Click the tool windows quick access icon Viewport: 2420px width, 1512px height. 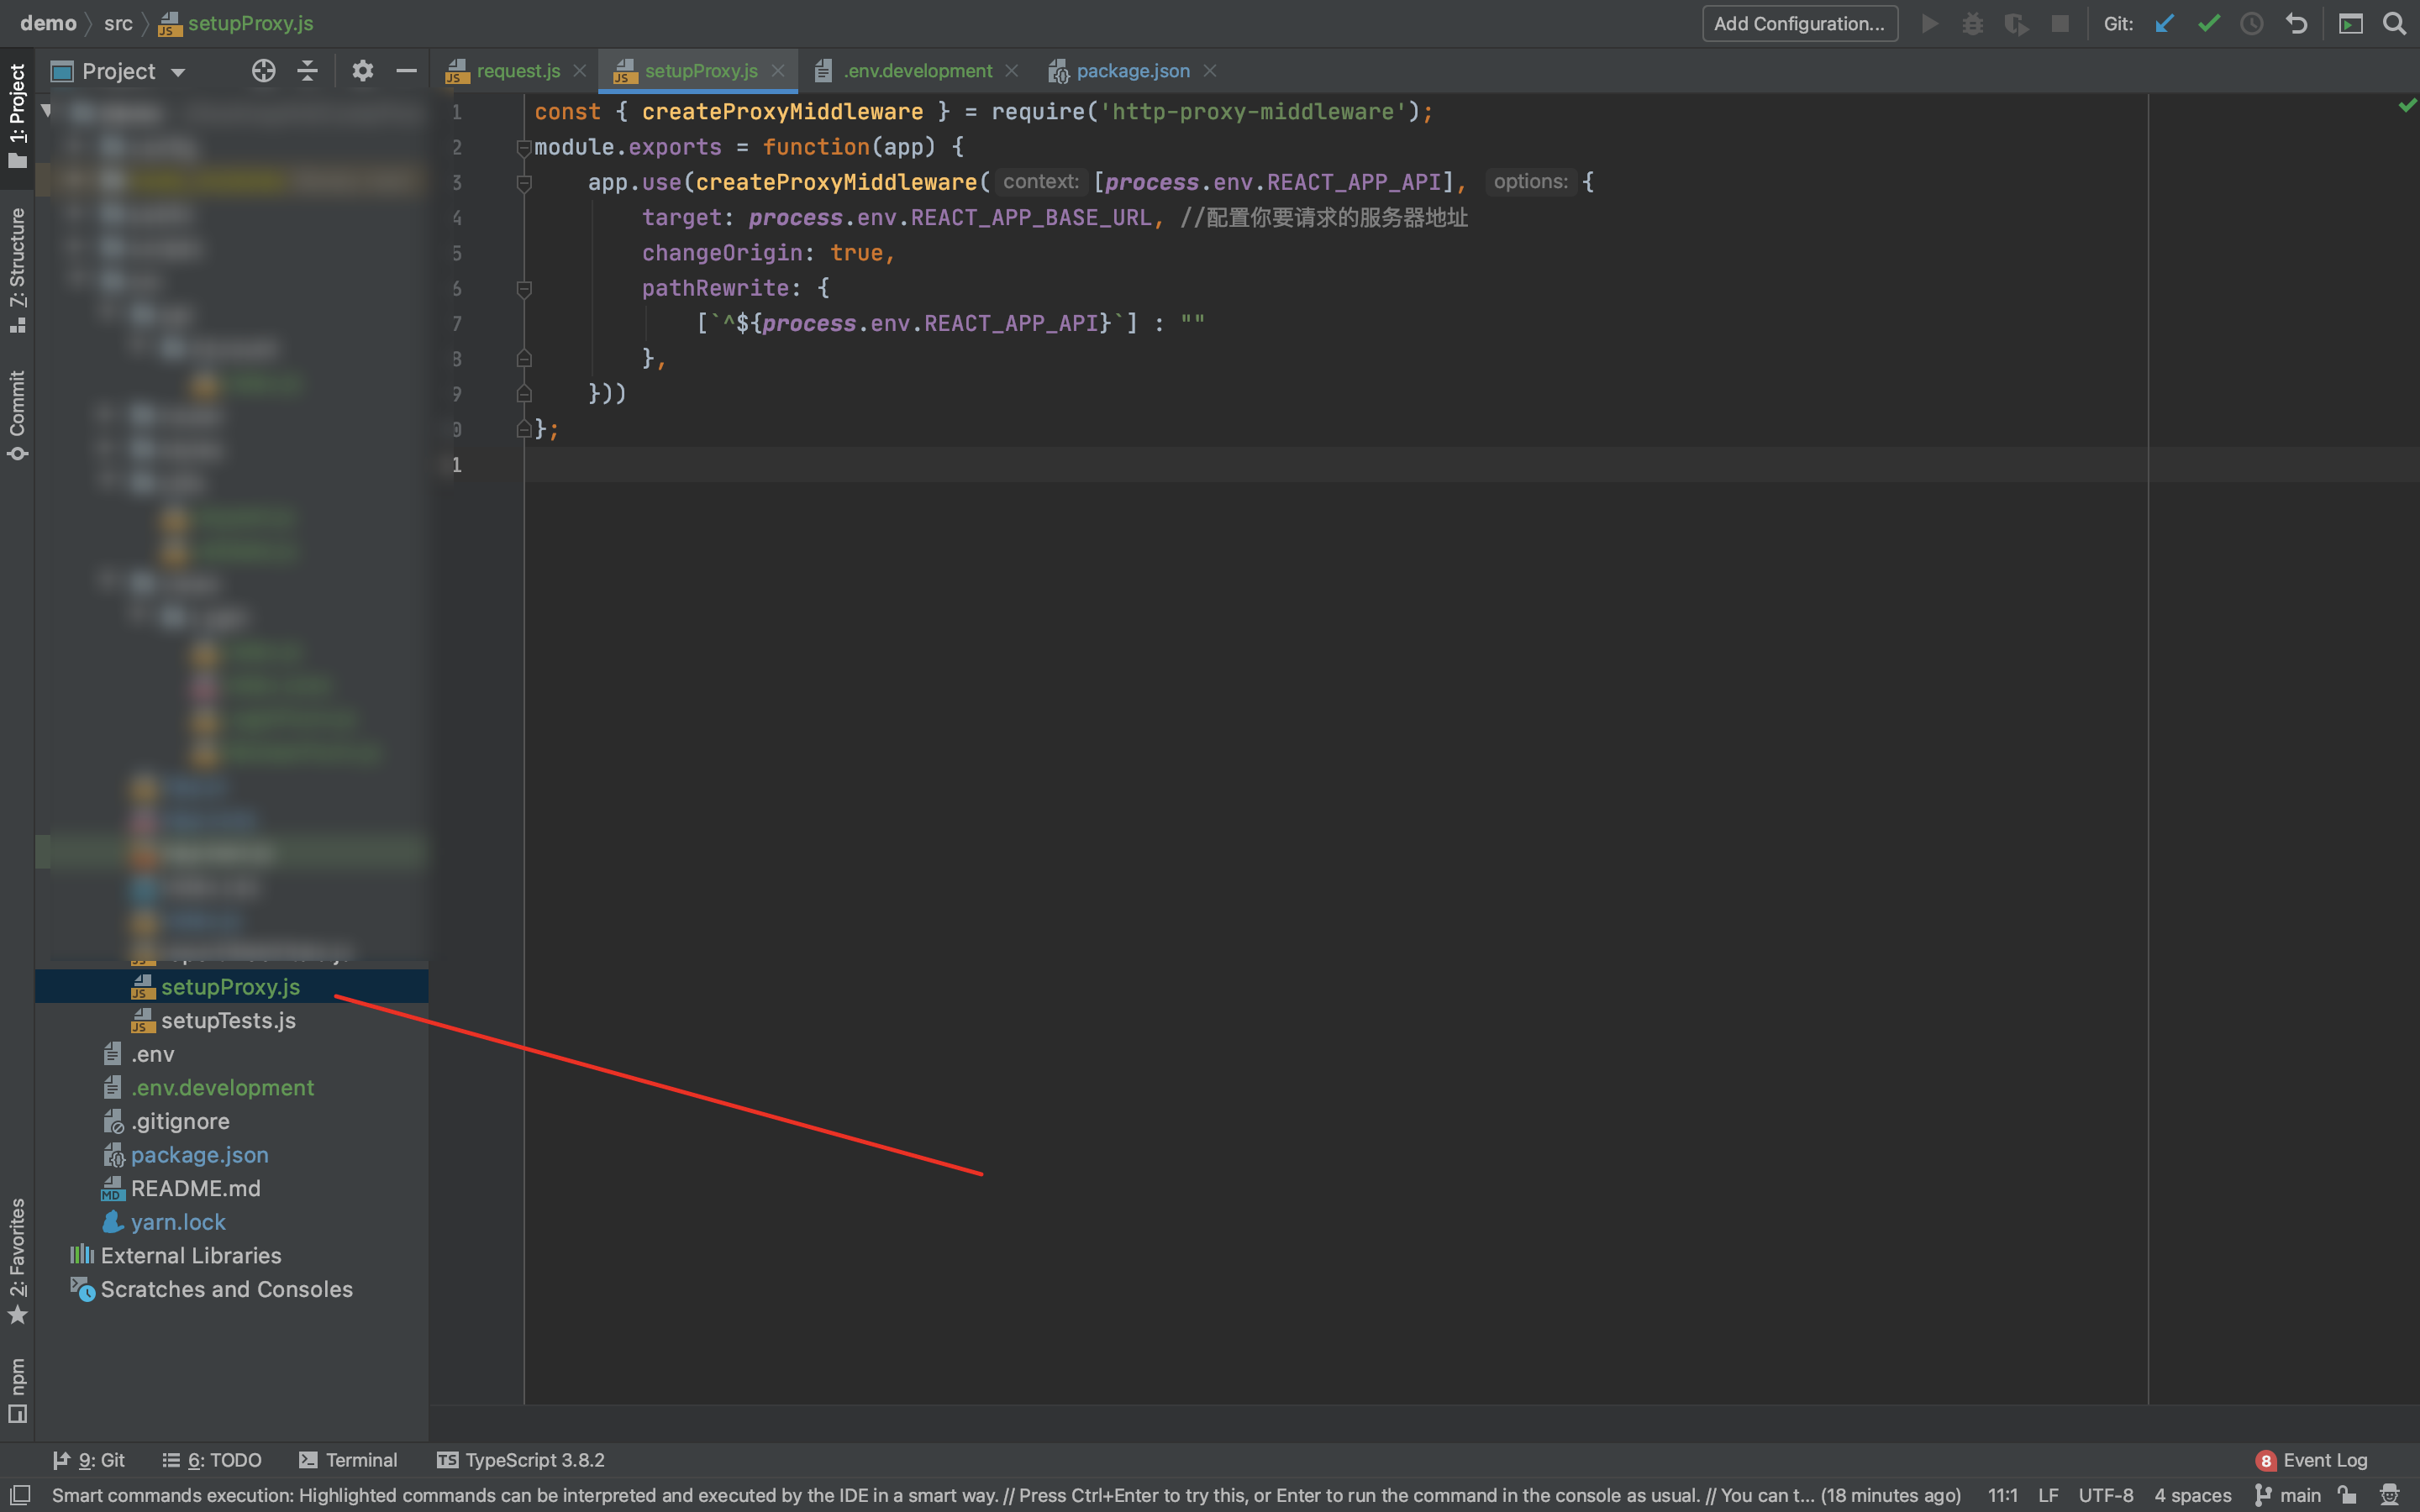click(x=20, y=1495)
